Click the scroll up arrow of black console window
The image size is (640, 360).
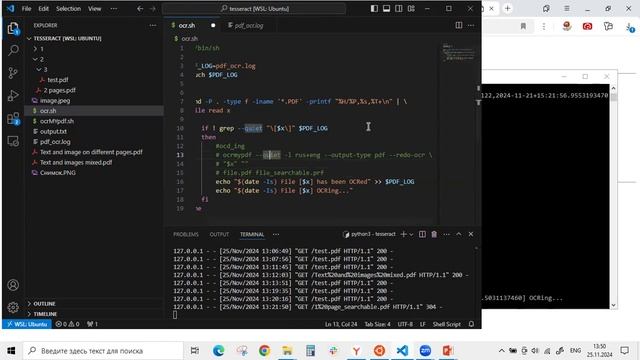[x=613, y=88]
